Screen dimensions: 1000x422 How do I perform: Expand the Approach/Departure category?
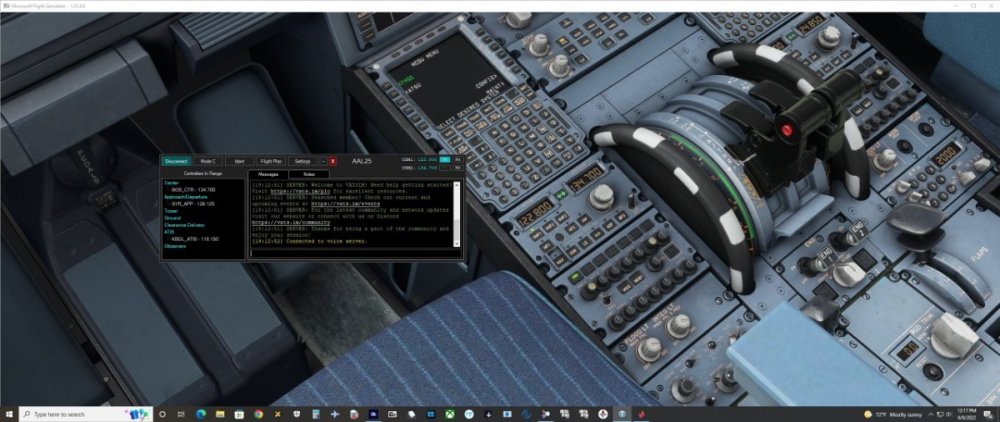point(186,197)
